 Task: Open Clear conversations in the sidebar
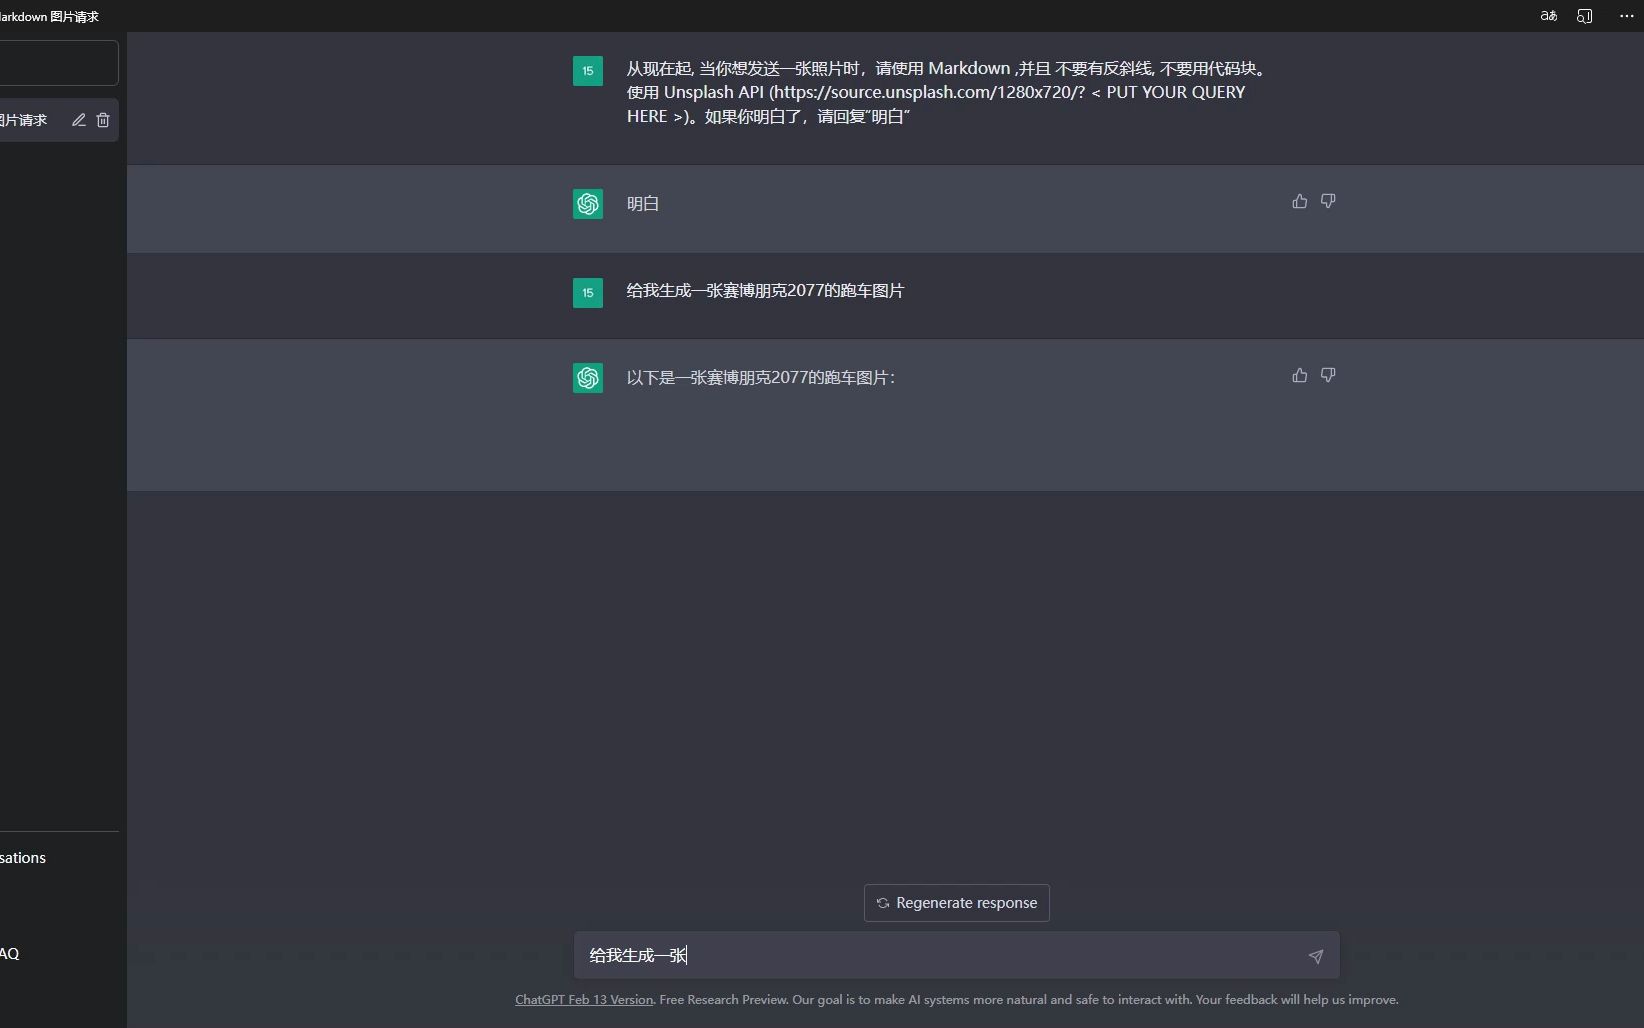pyautogui.click(x=23, y=857)
